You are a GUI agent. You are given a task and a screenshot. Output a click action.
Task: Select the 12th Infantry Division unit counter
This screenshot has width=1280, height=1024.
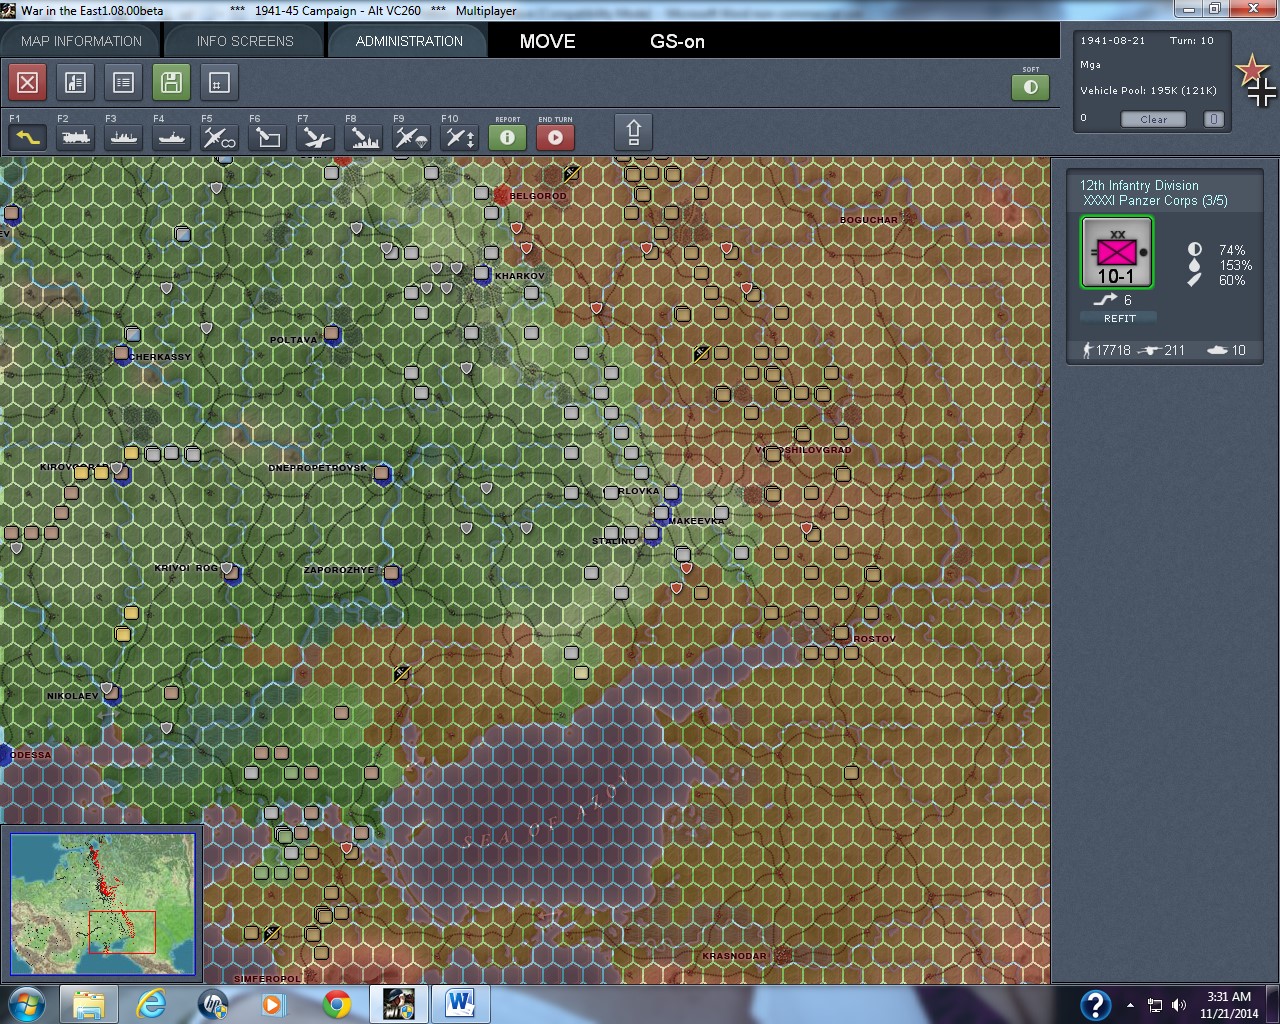[x=1117, y=253]
